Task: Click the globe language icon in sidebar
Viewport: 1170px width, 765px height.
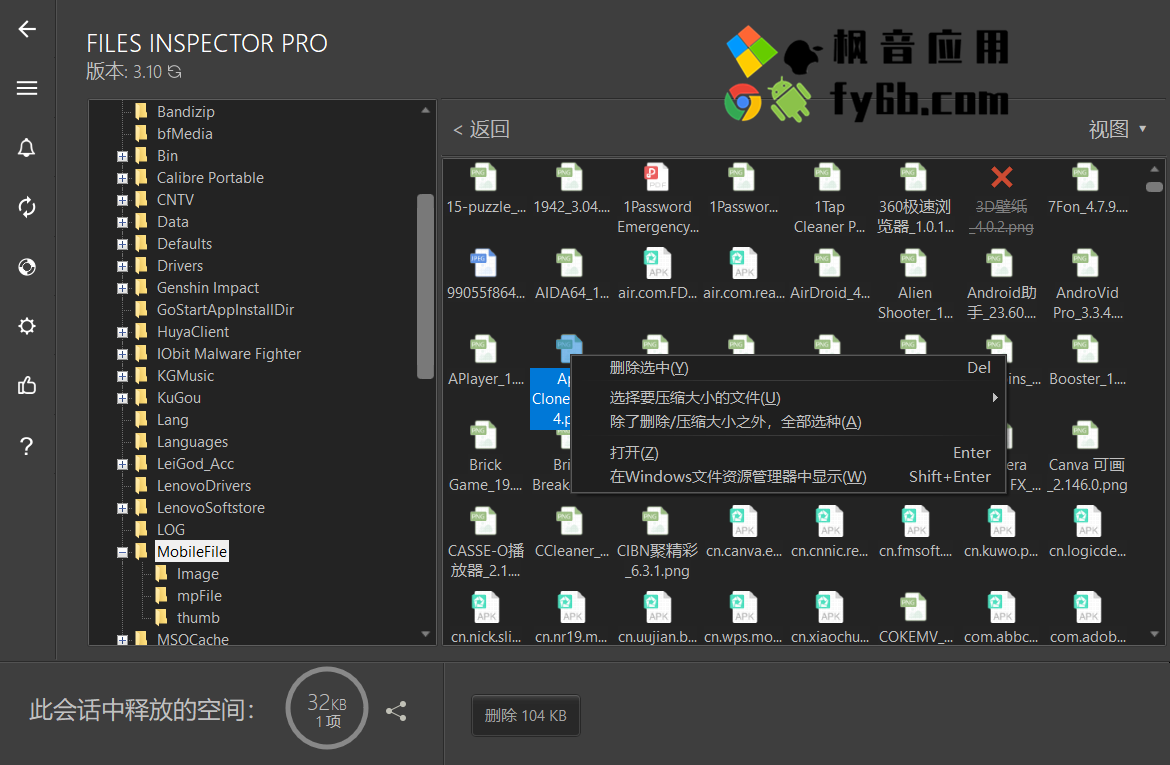Action: click(x=27, y=266)
